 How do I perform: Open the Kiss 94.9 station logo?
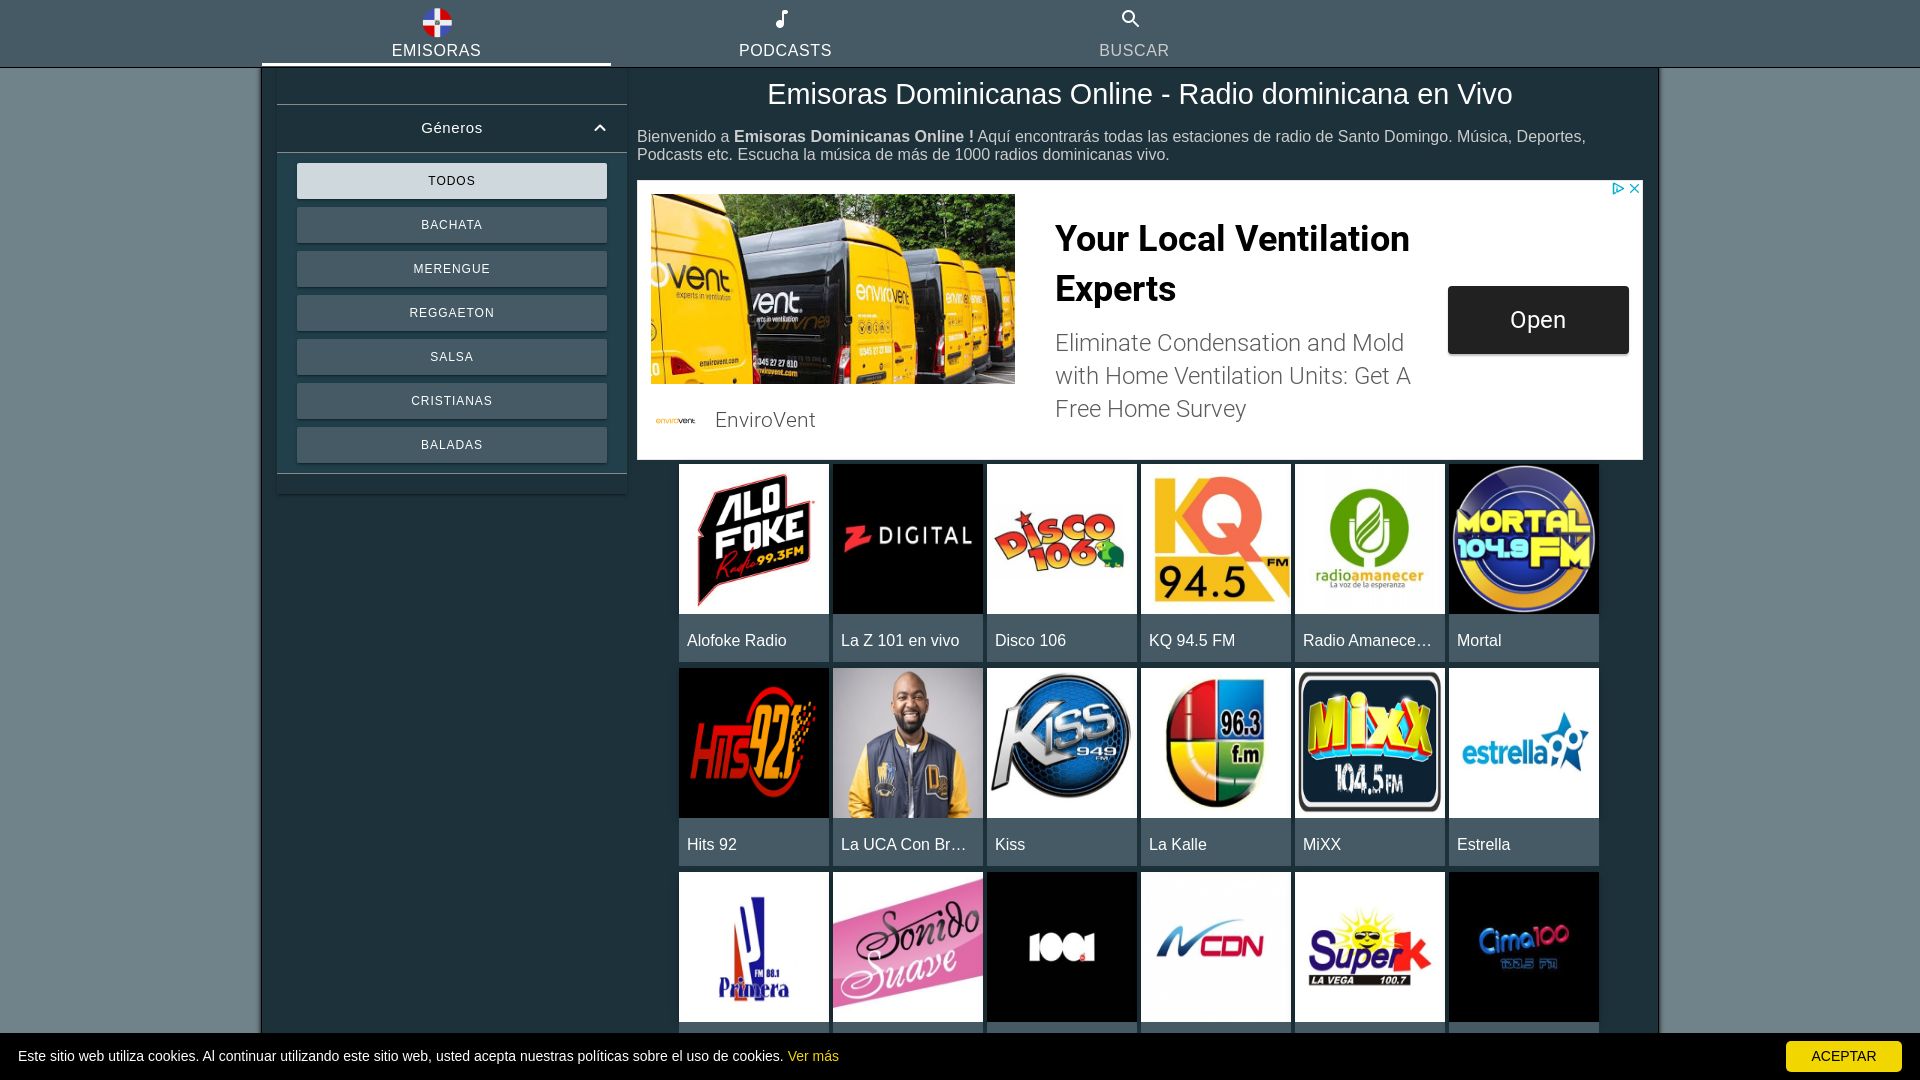[x=1062, y=743]
